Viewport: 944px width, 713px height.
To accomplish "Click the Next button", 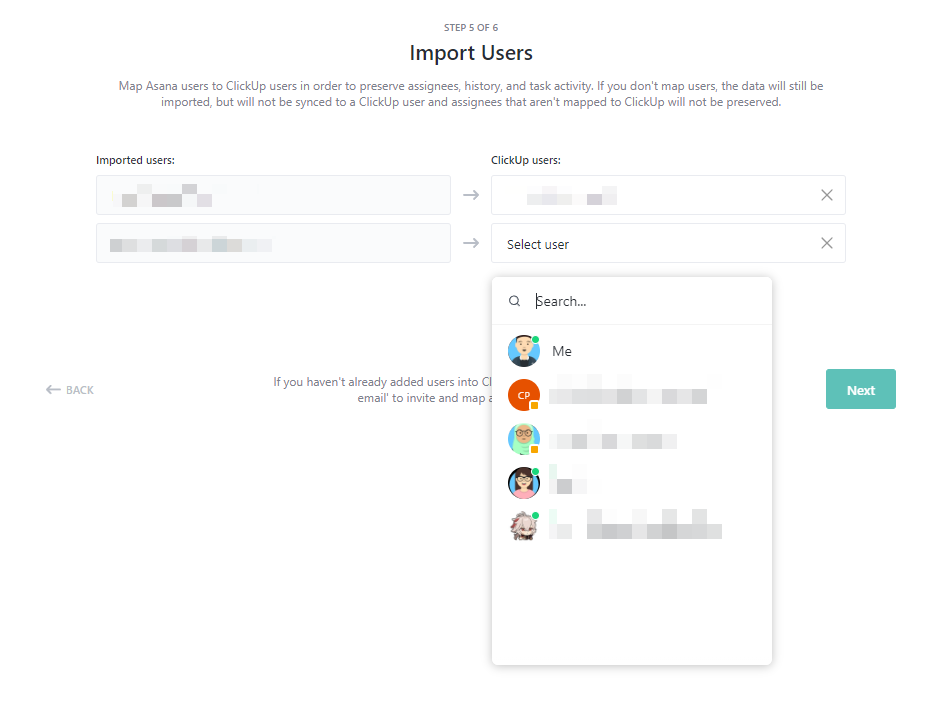I will coord(860,389).
